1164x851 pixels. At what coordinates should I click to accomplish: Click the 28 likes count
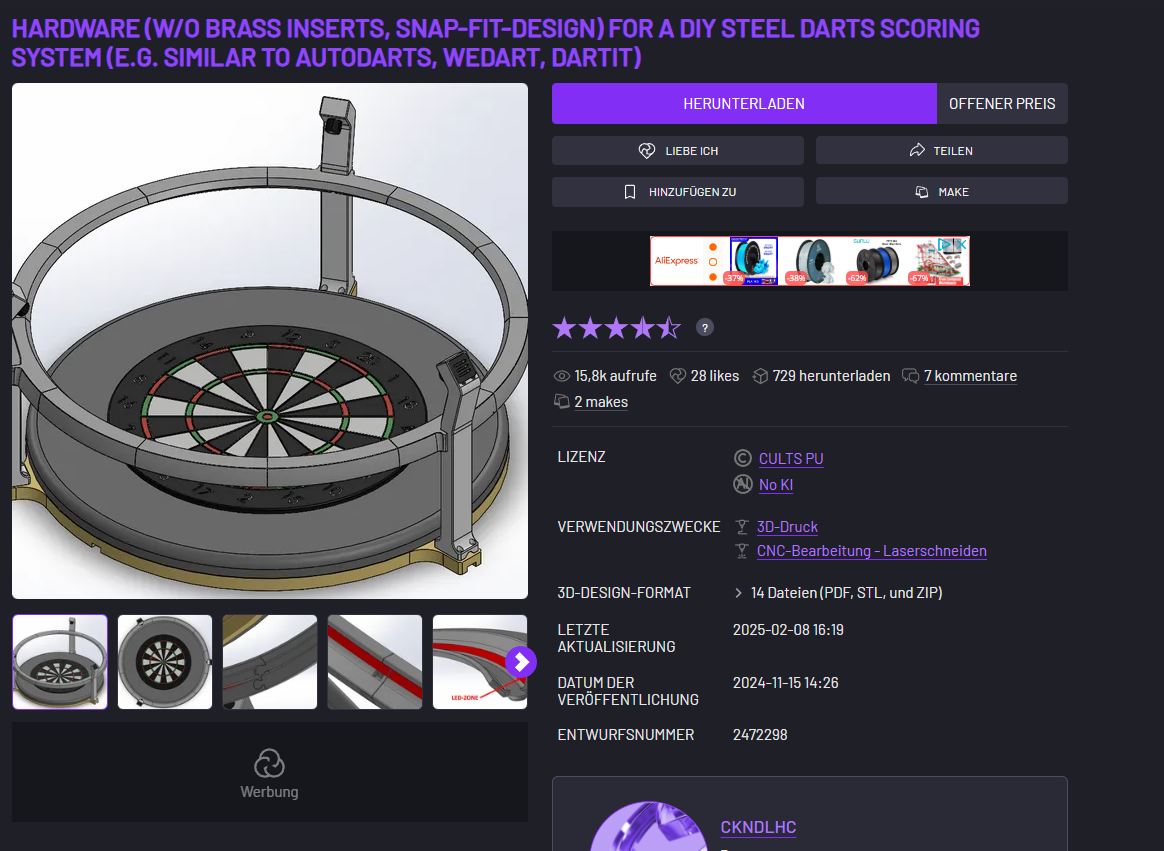[x=704, y=376]
